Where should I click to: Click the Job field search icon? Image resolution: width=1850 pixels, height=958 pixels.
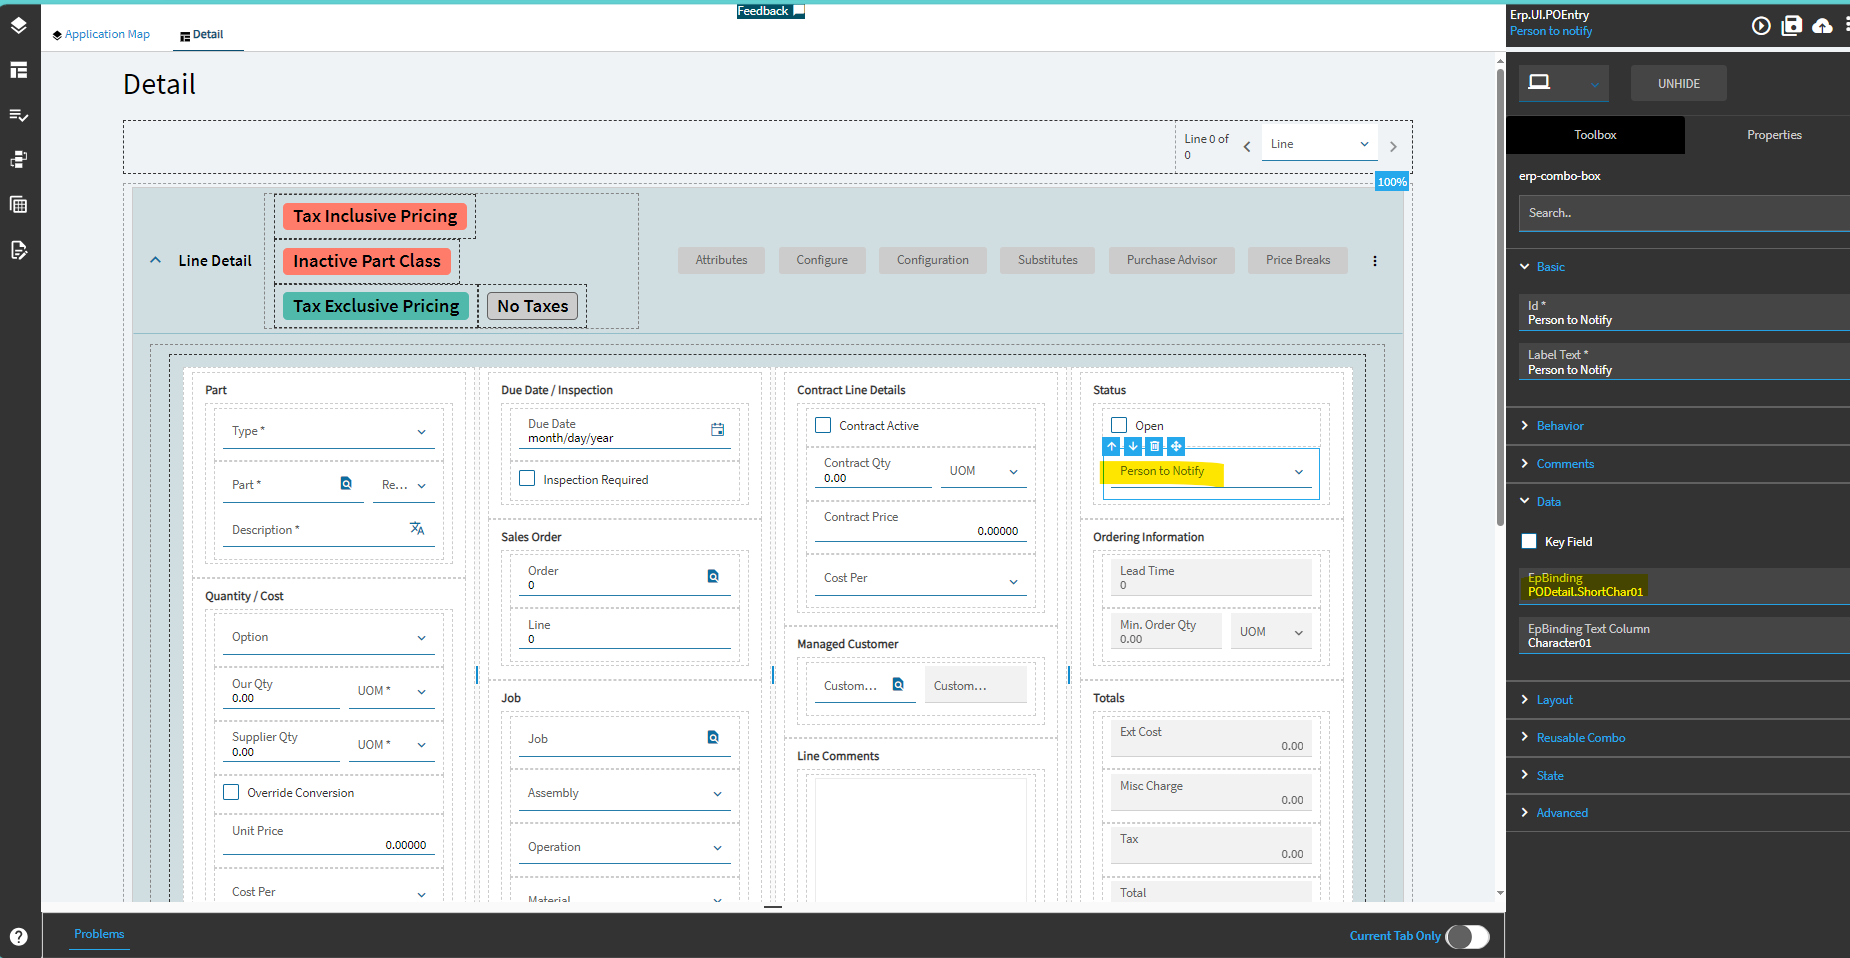pyautogui.click(x=713, y=738)
